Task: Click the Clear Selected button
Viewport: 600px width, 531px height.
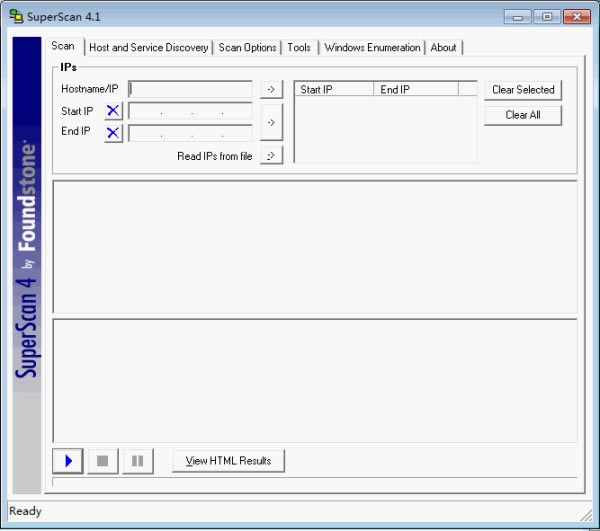Action: (x=523, y=90)
